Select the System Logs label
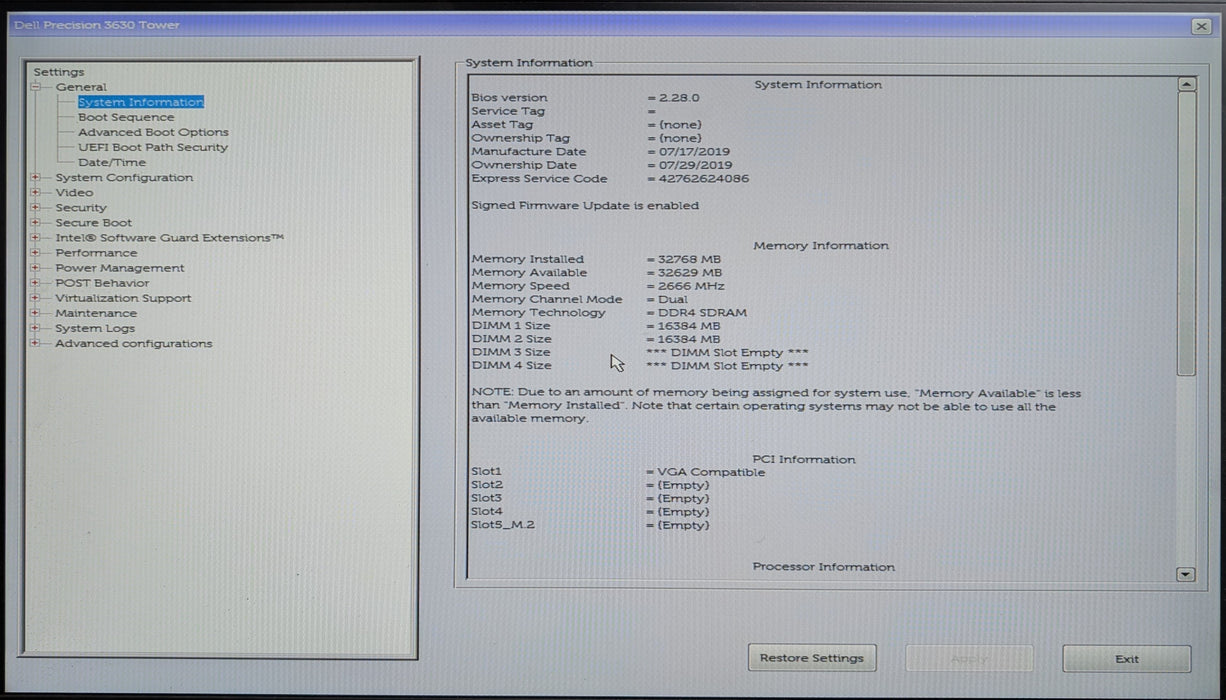The width and height of the screenshot is (1226, 700). pyautogui.click(x=95, y=328)
